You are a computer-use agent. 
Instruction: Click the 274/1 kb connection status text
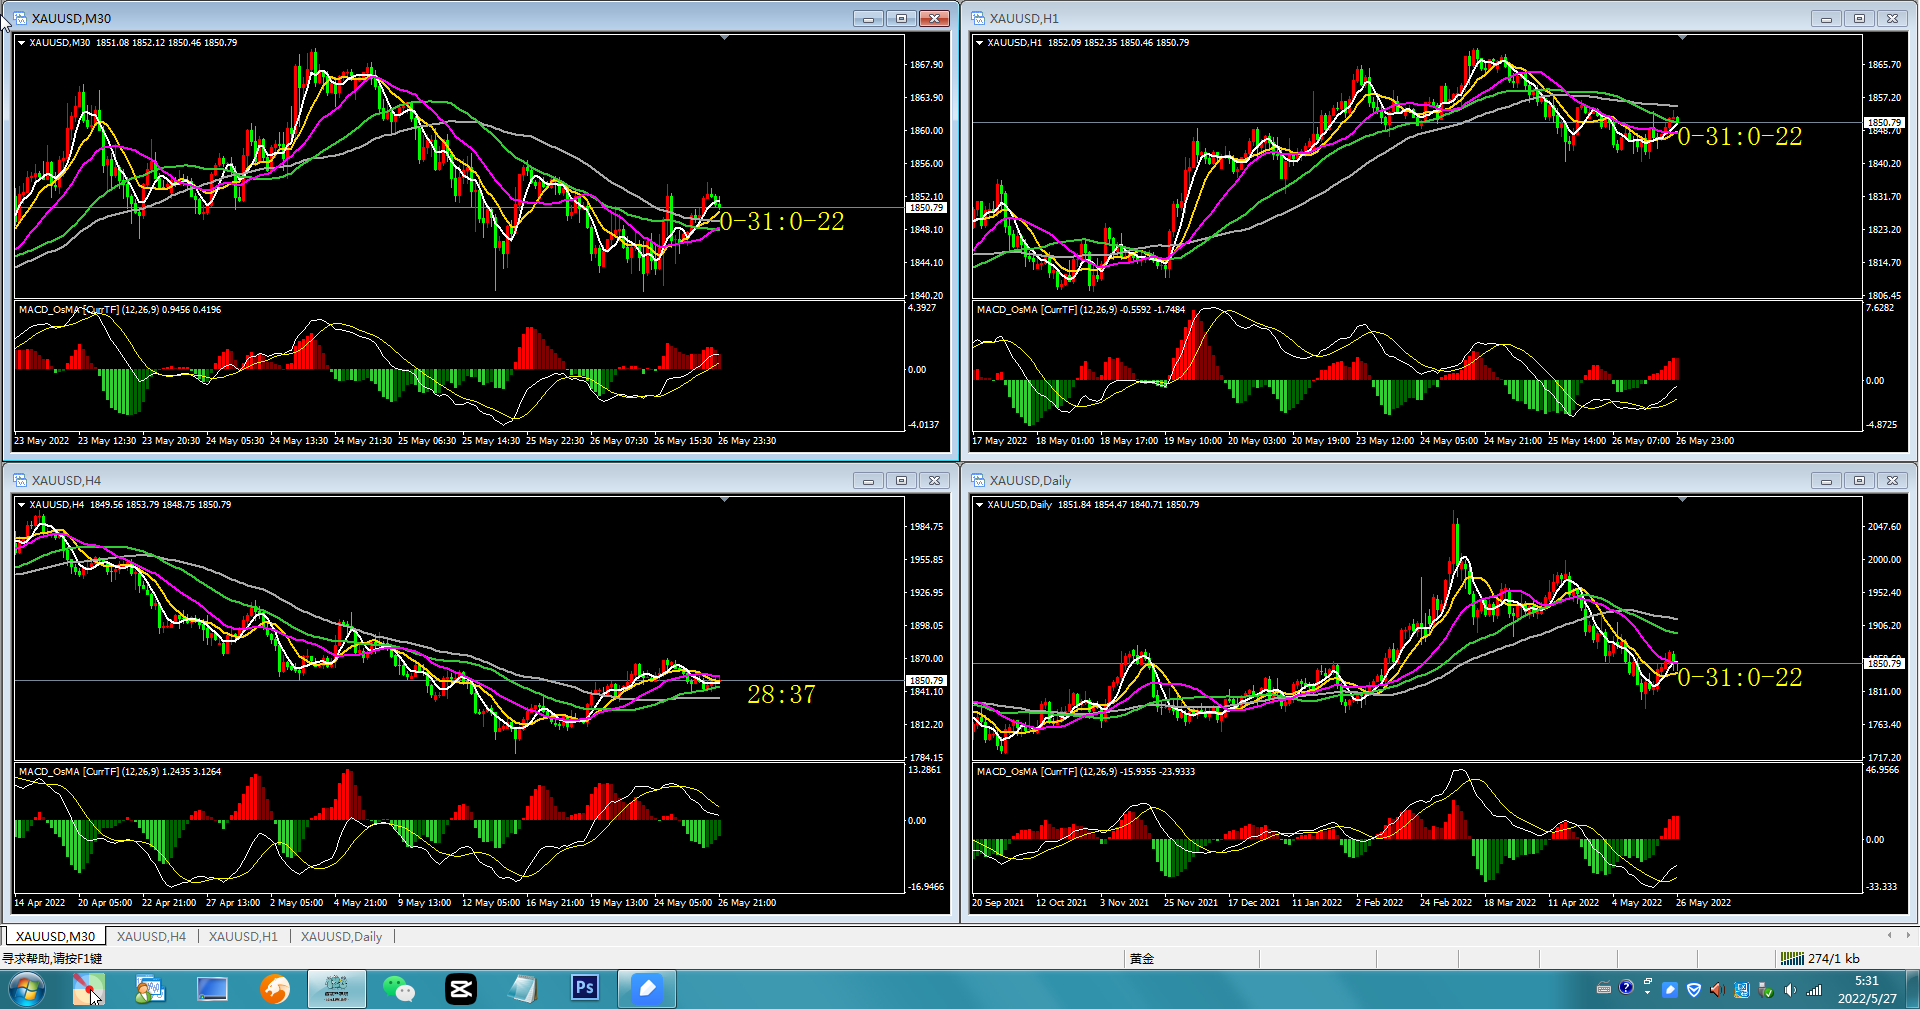tap(1834, 958)
